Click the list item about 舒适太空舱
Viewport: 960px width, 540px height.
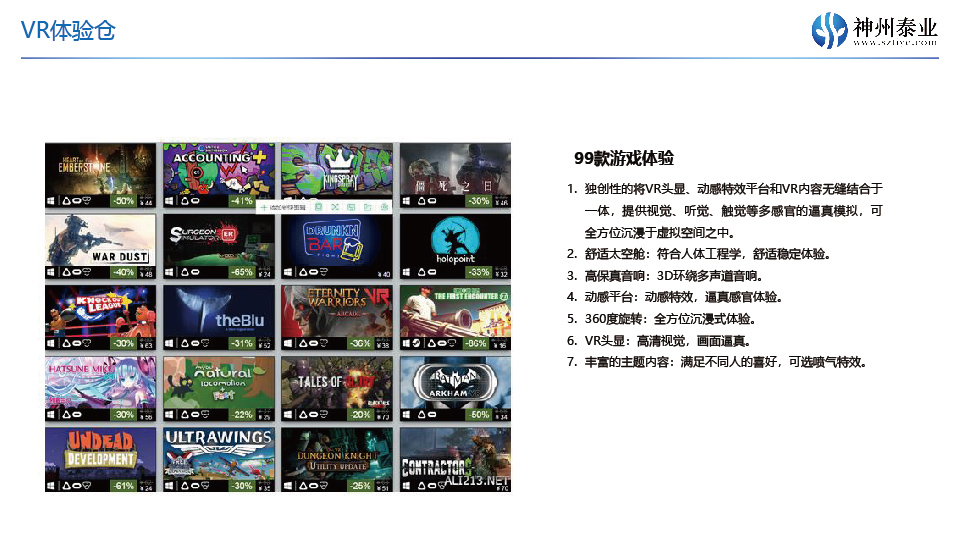click(x=698, y=253)
